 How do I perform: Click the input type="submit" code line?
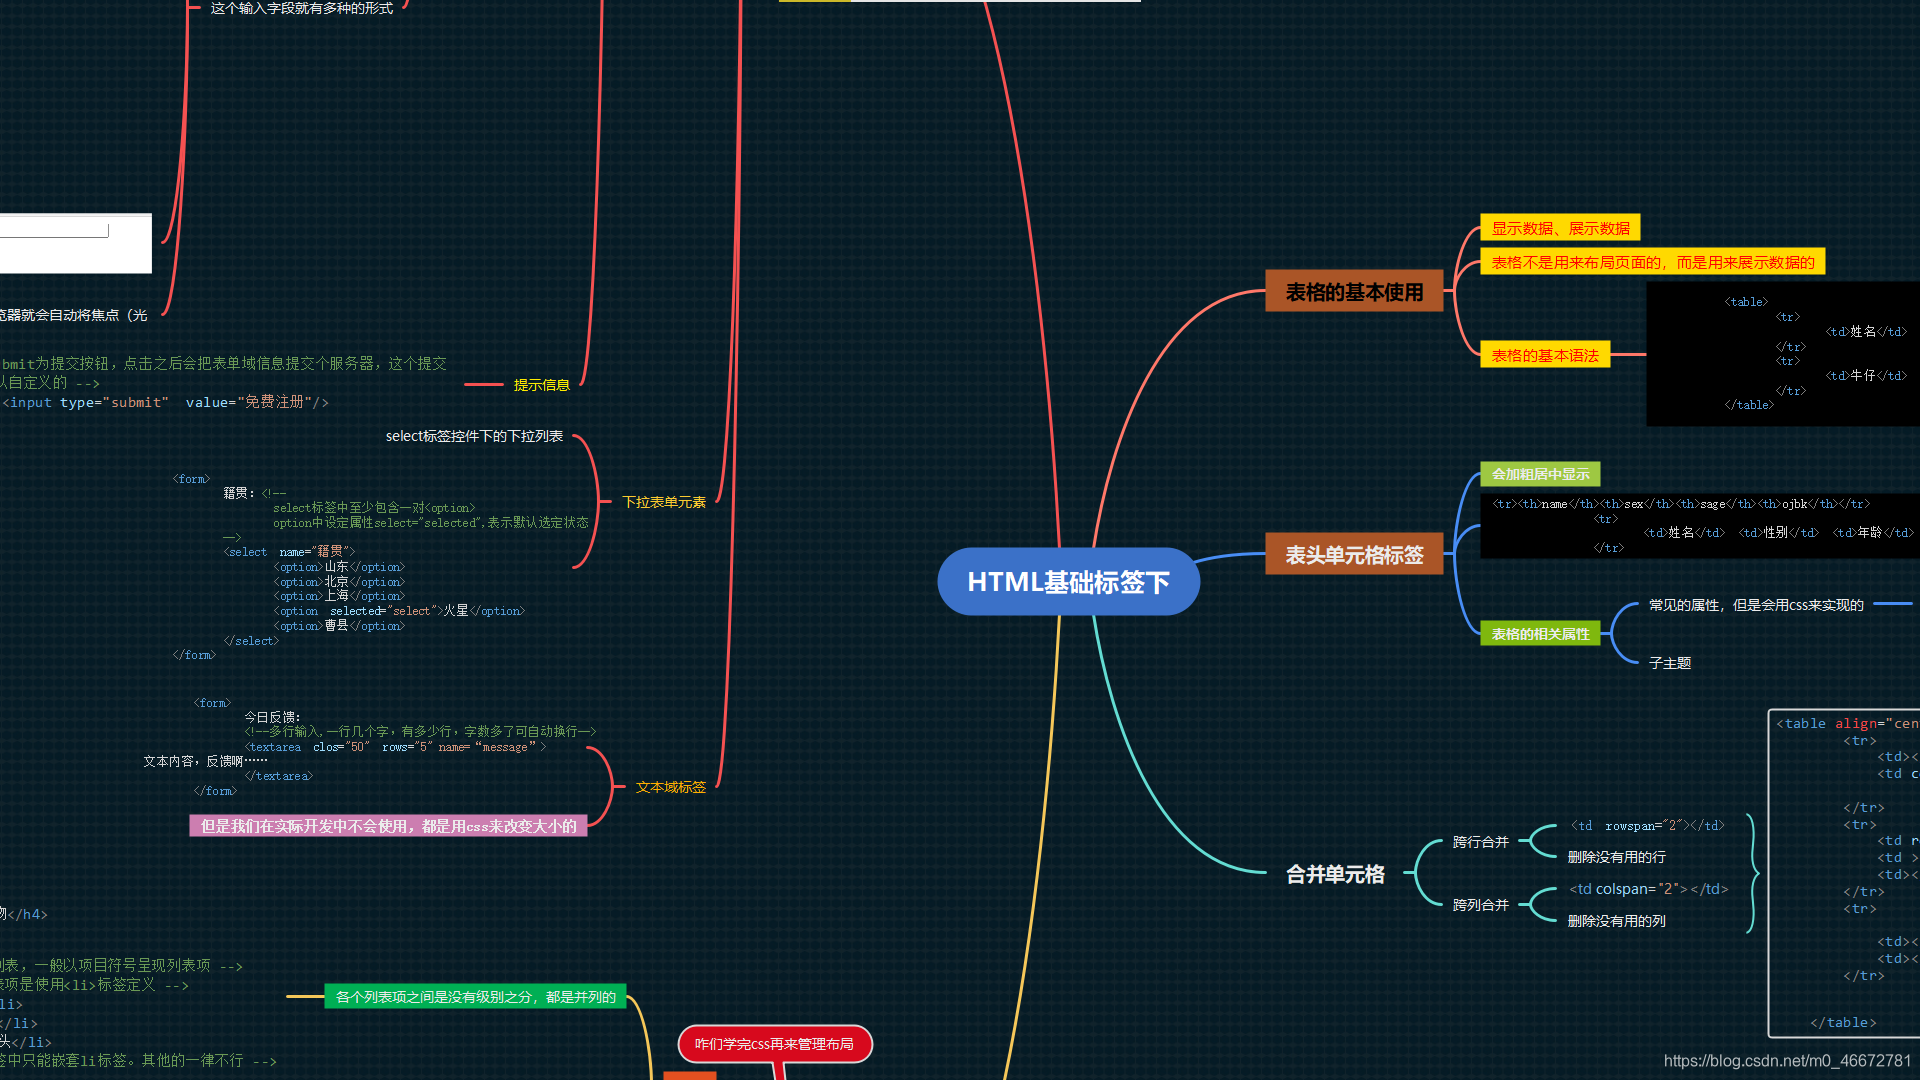165,402
